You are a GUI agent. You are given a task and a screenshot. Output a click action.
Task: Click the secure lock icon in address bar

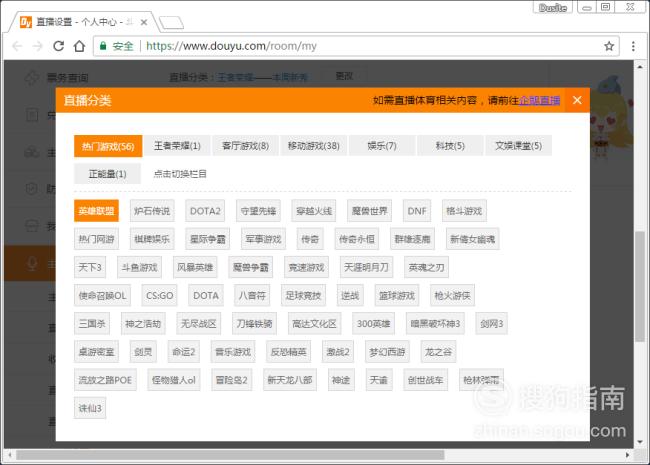(x=103, y=46)
